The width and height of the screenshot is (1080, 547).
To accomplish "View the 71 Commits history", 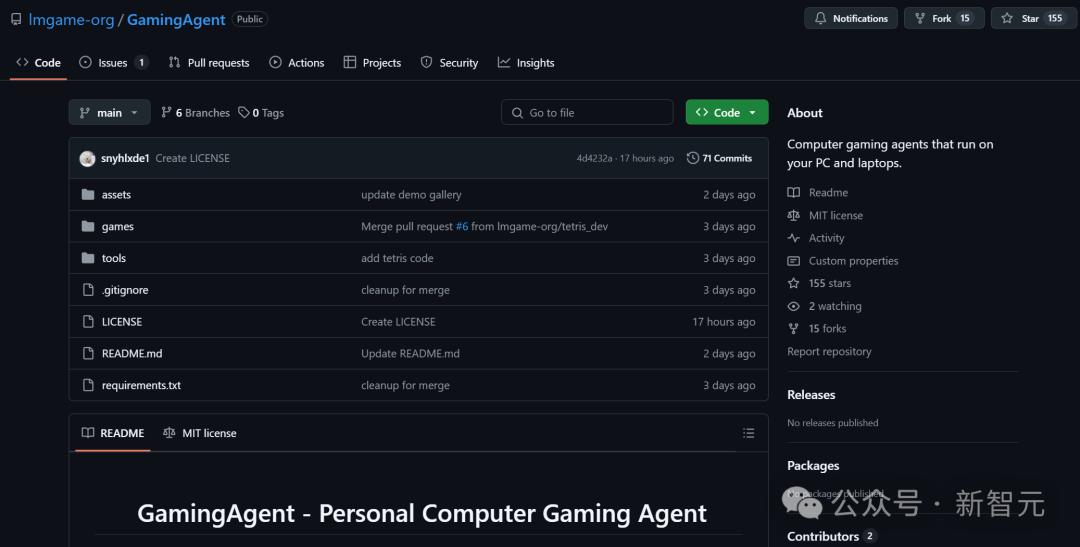I will pos(719,158).
